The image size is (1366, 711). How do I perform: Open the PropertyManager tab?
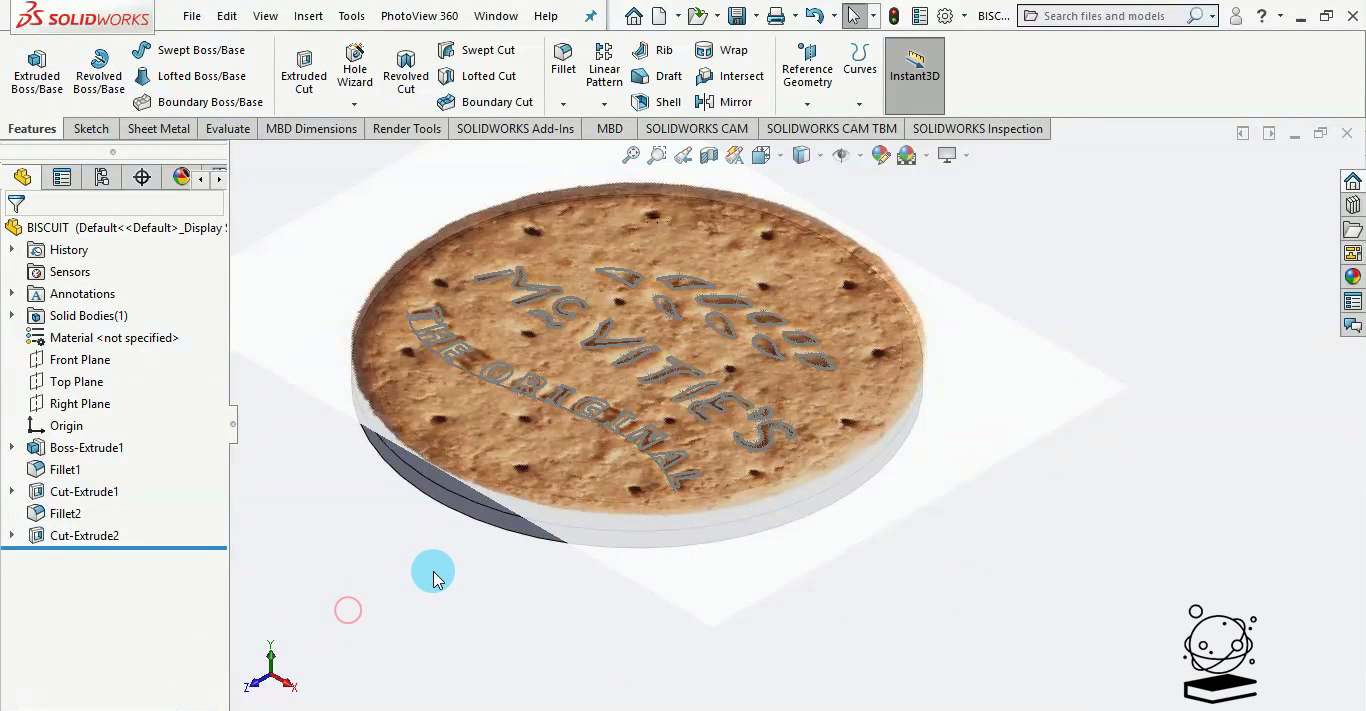[x=62, y=177]
